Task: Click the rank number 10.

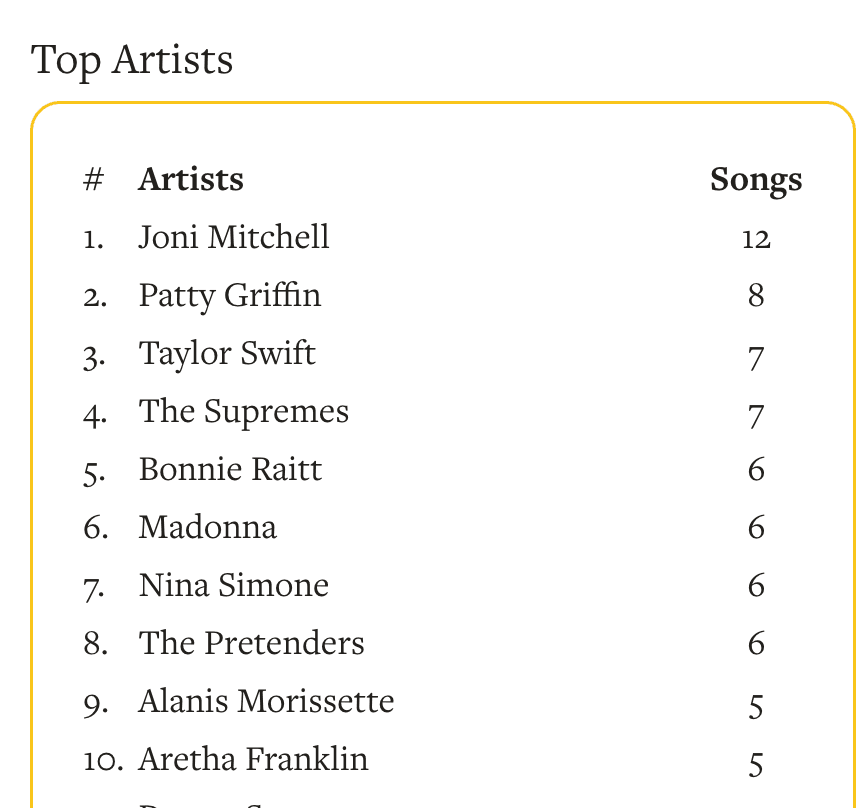Action: click(x=102, y=761)
